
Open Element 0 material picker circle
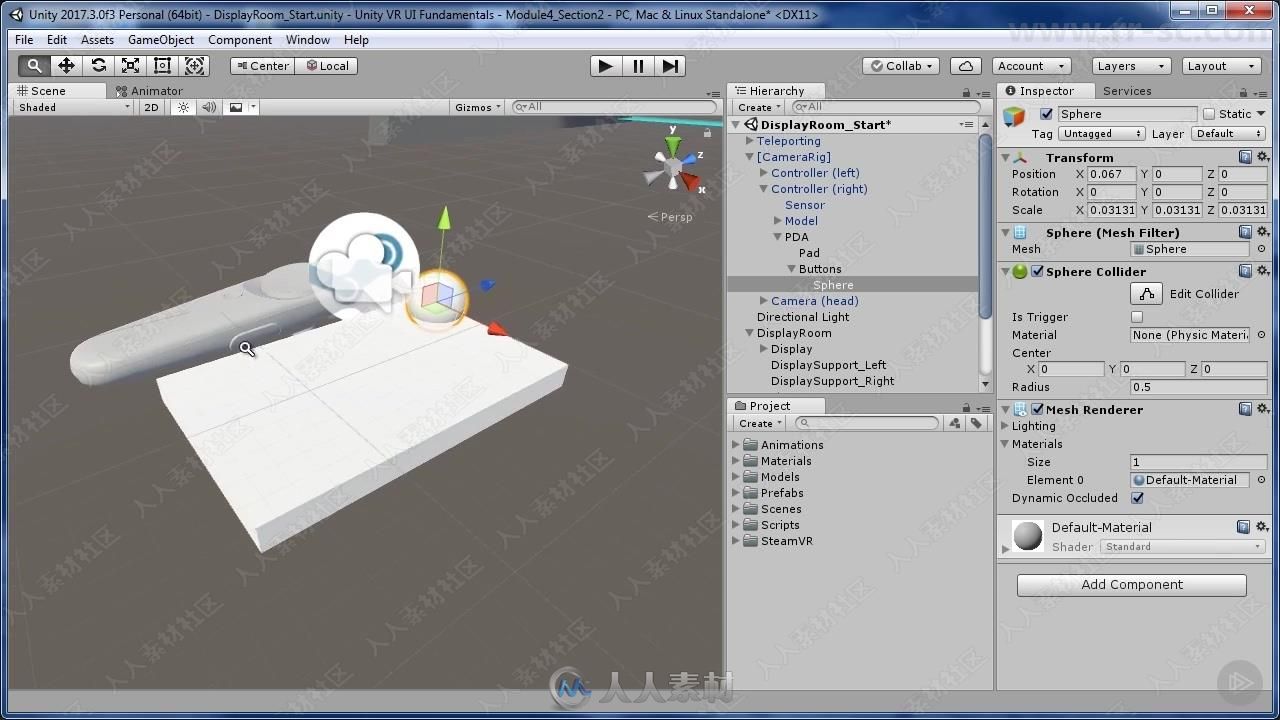coord(1261,480)
